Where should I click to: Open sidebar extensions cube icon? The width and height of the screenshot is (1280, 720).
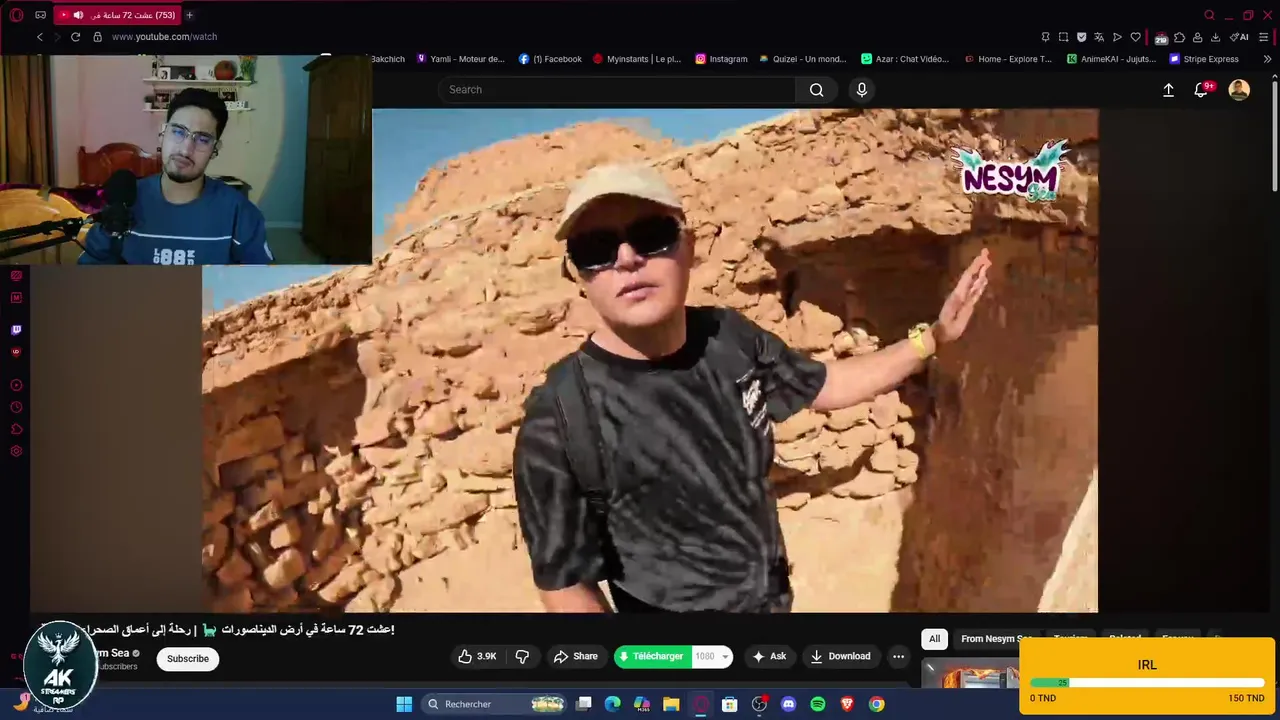(x=16, y=429)
